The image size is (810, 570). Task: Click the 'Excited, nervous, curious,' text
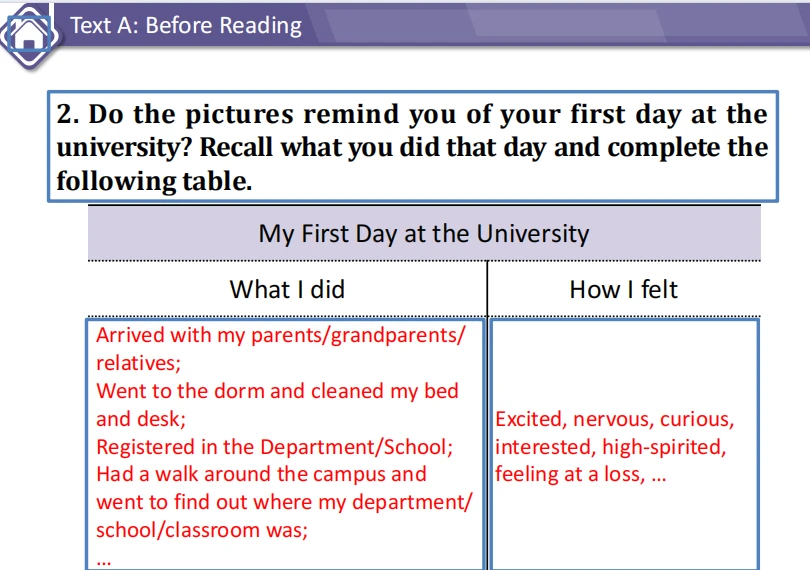[x=614, y=419]
